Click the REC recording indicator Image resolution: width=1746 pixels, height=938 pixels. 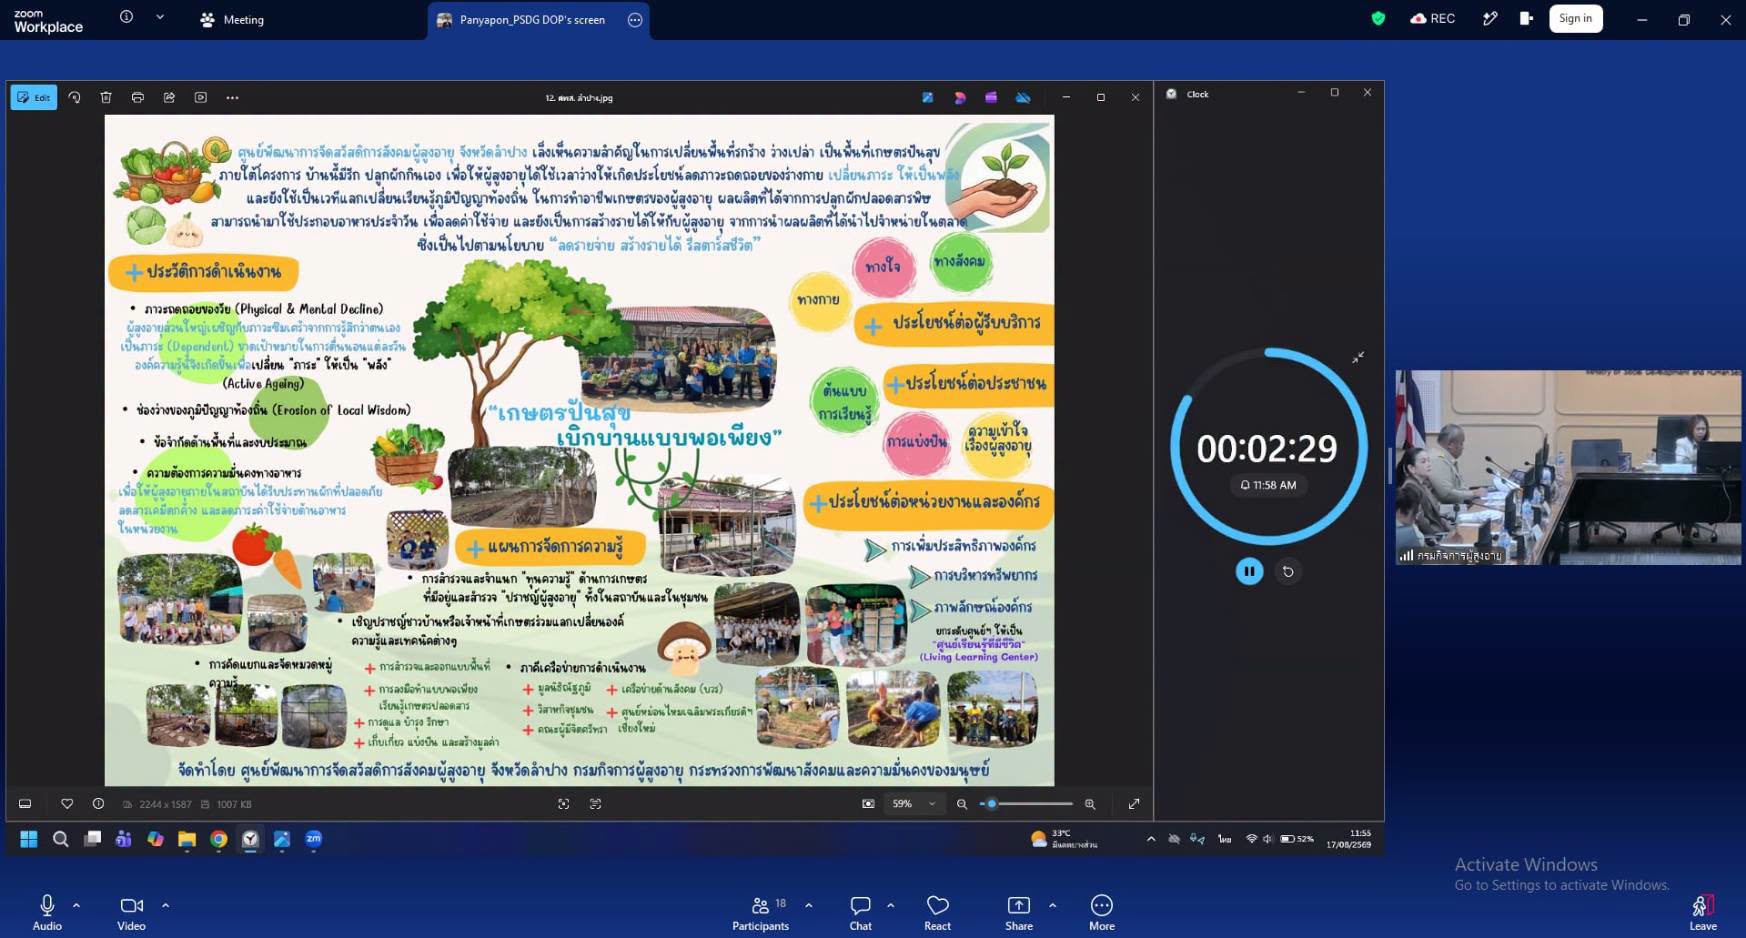pos(1432,18)
